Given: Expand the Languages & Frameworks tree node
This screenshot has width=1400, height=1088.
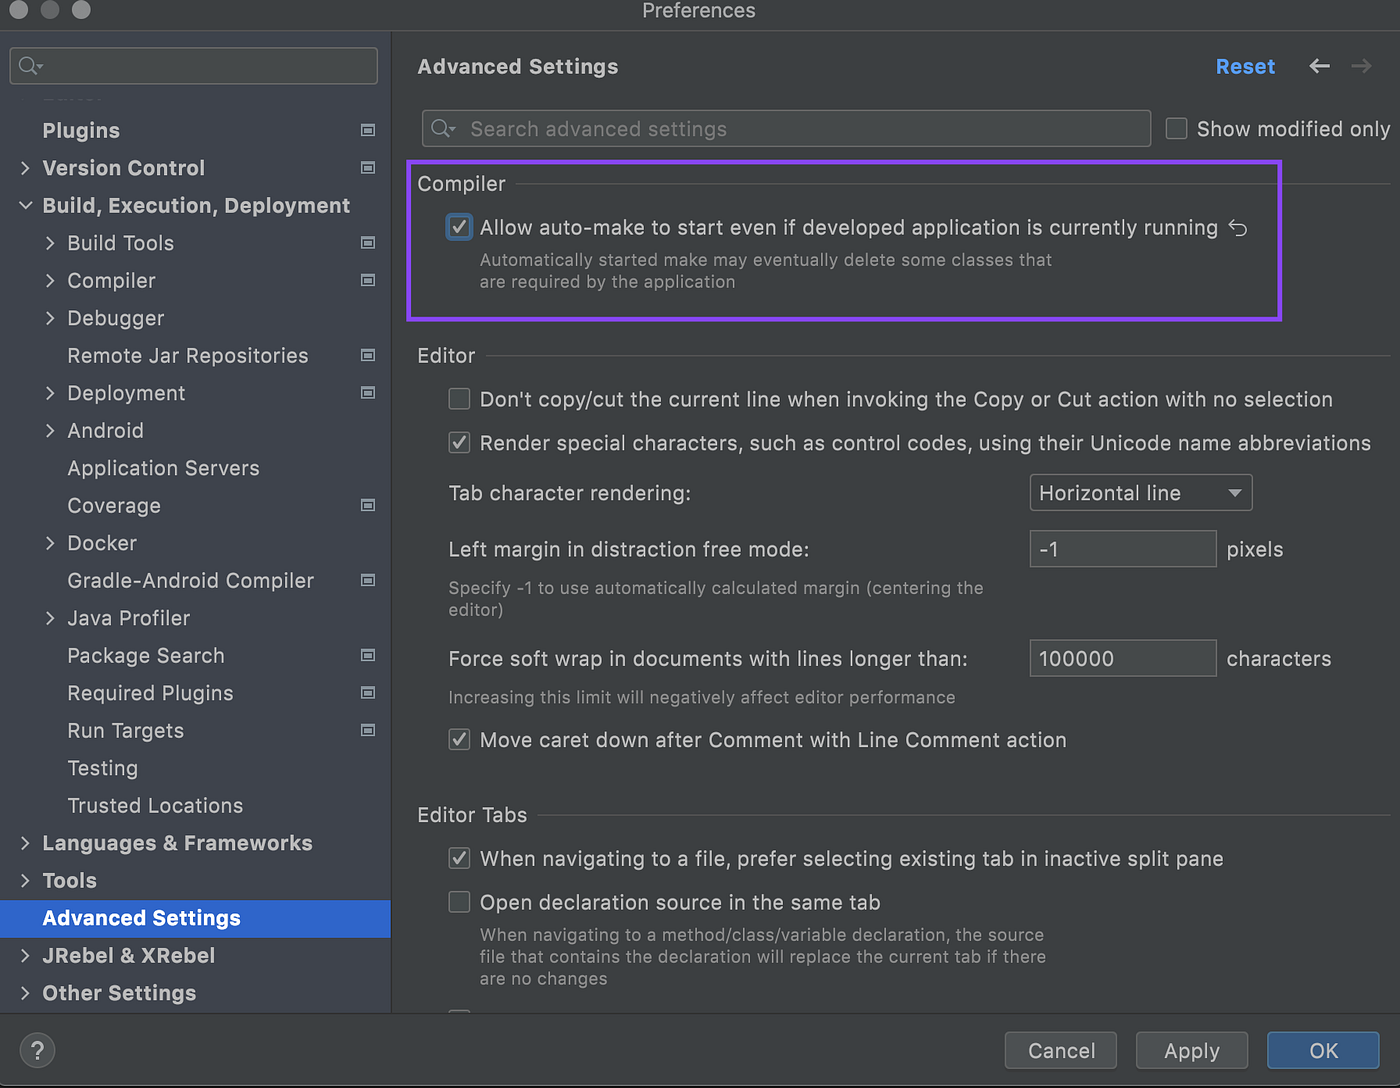Looking at the screenshot, I should pyautogui.click(x=25, y=843).
